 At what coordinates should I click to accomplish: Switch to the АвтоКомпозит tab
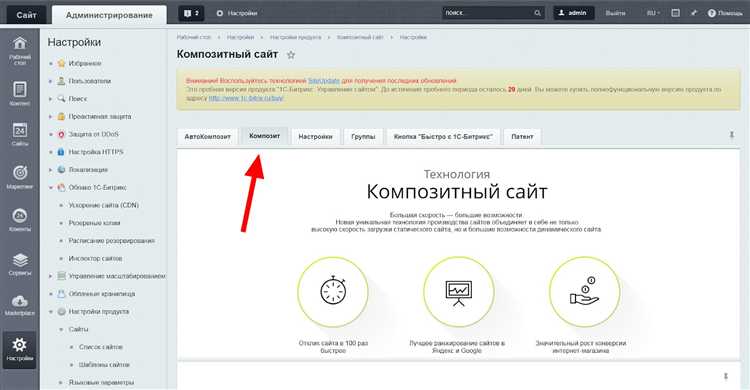click(207, 136)
